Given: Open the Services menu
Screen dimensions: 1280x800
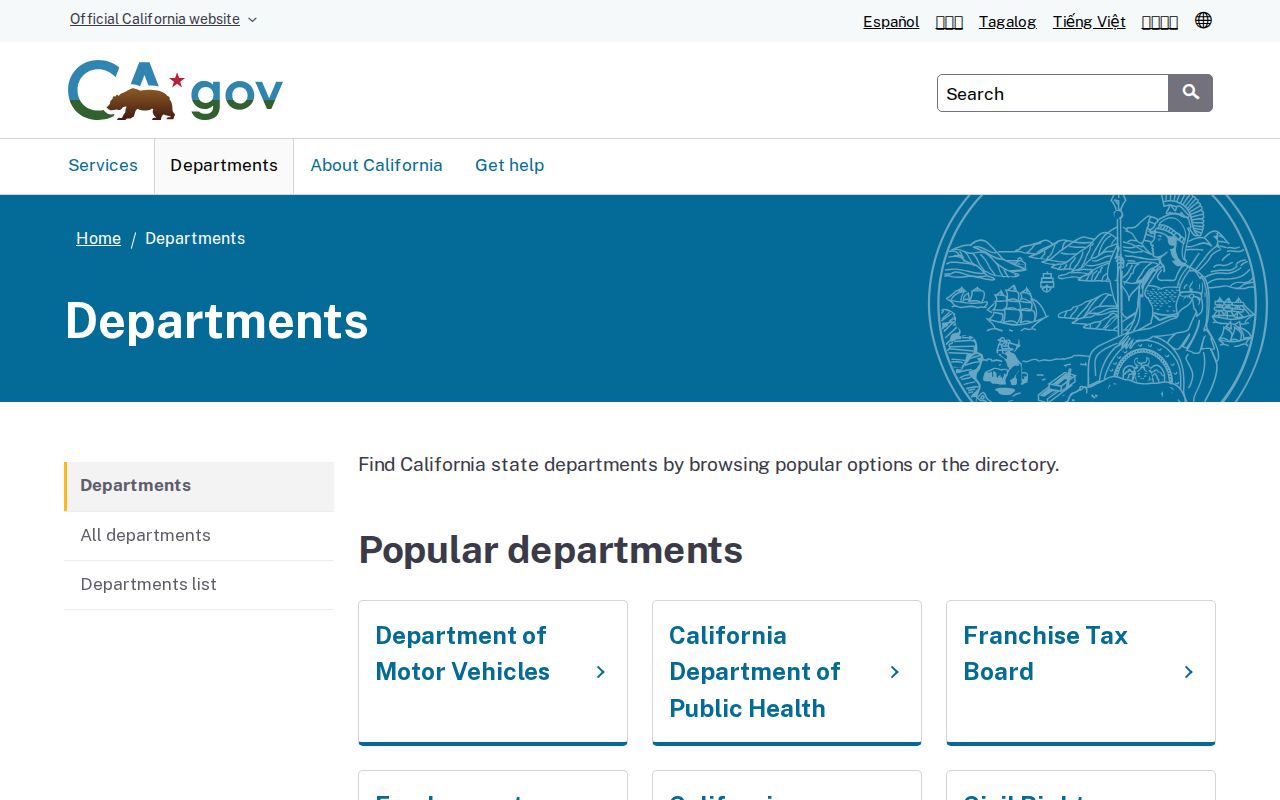Looking at the screenshot, I should [103, 166].
